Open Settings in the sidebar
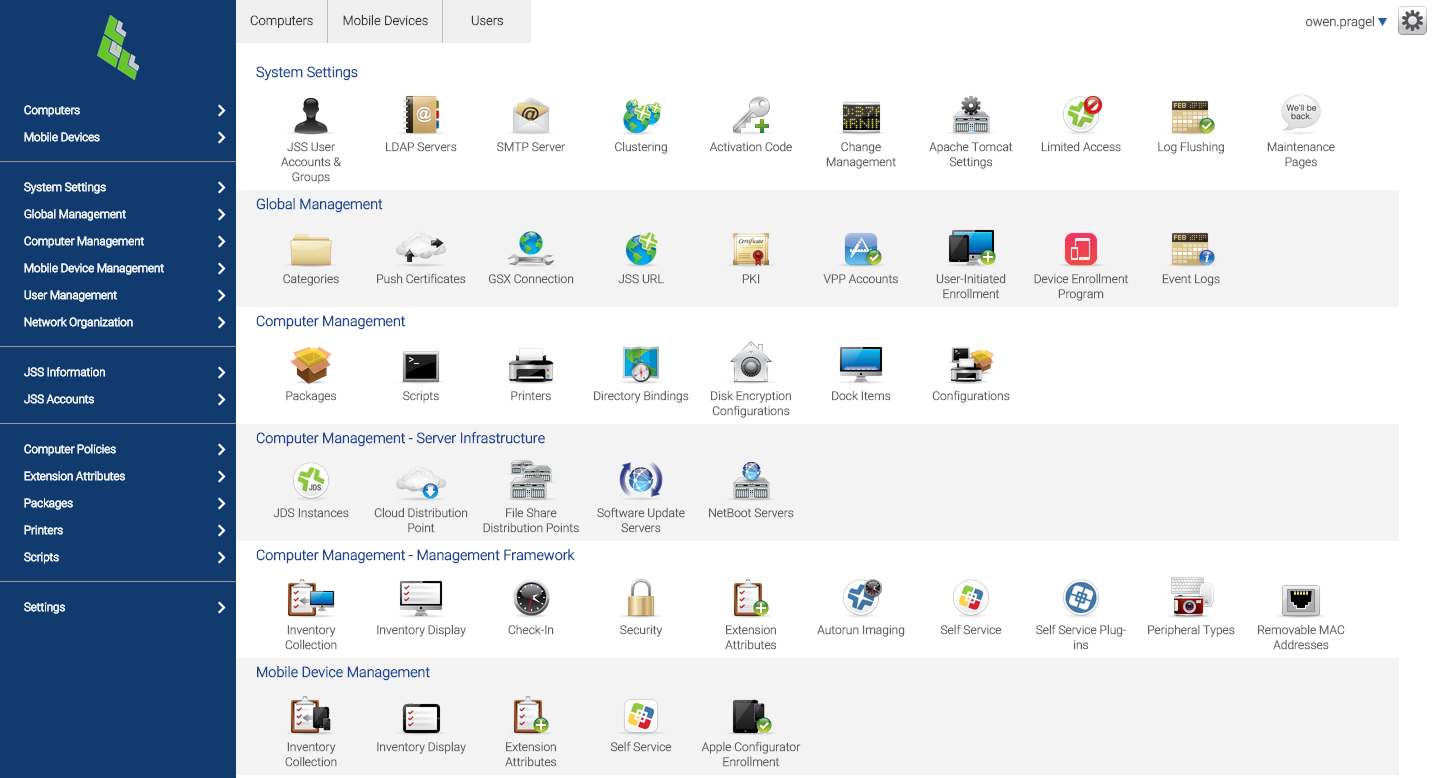This screenshot has width=1439, height=778. 118,608
